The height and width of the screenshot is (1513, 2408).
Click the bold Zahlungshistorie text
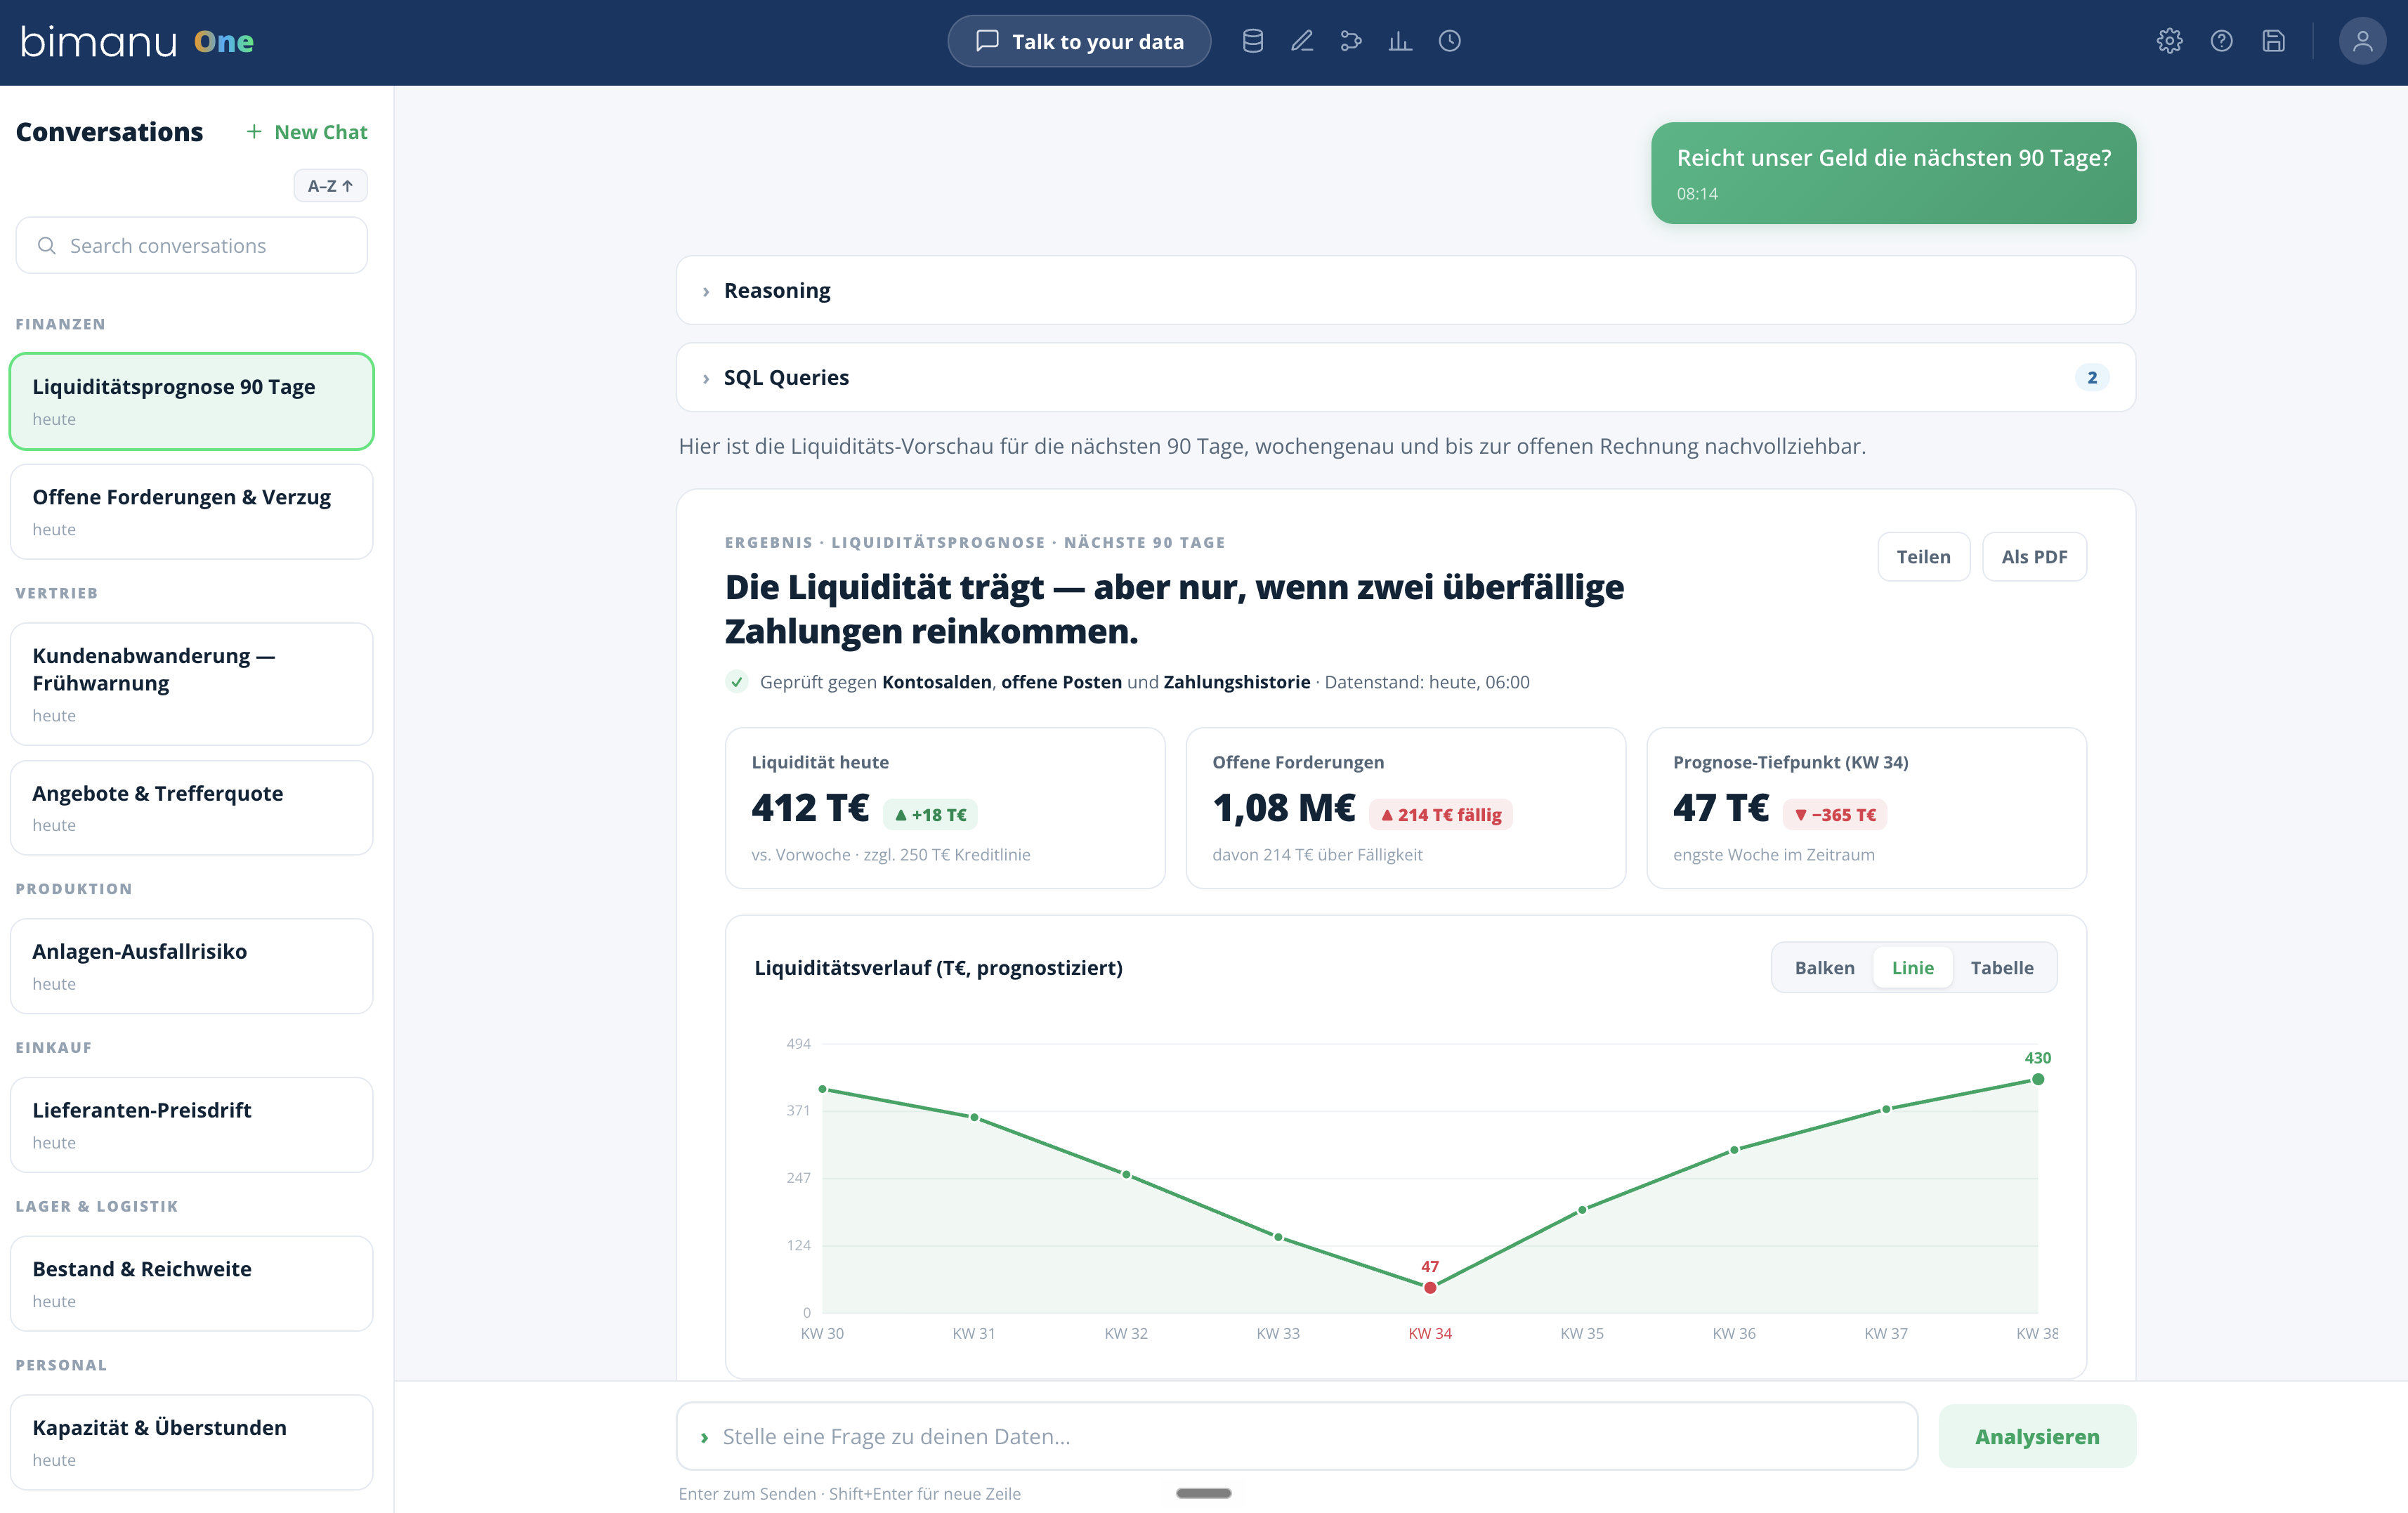pyautogui.click(x=1236, y=682)
